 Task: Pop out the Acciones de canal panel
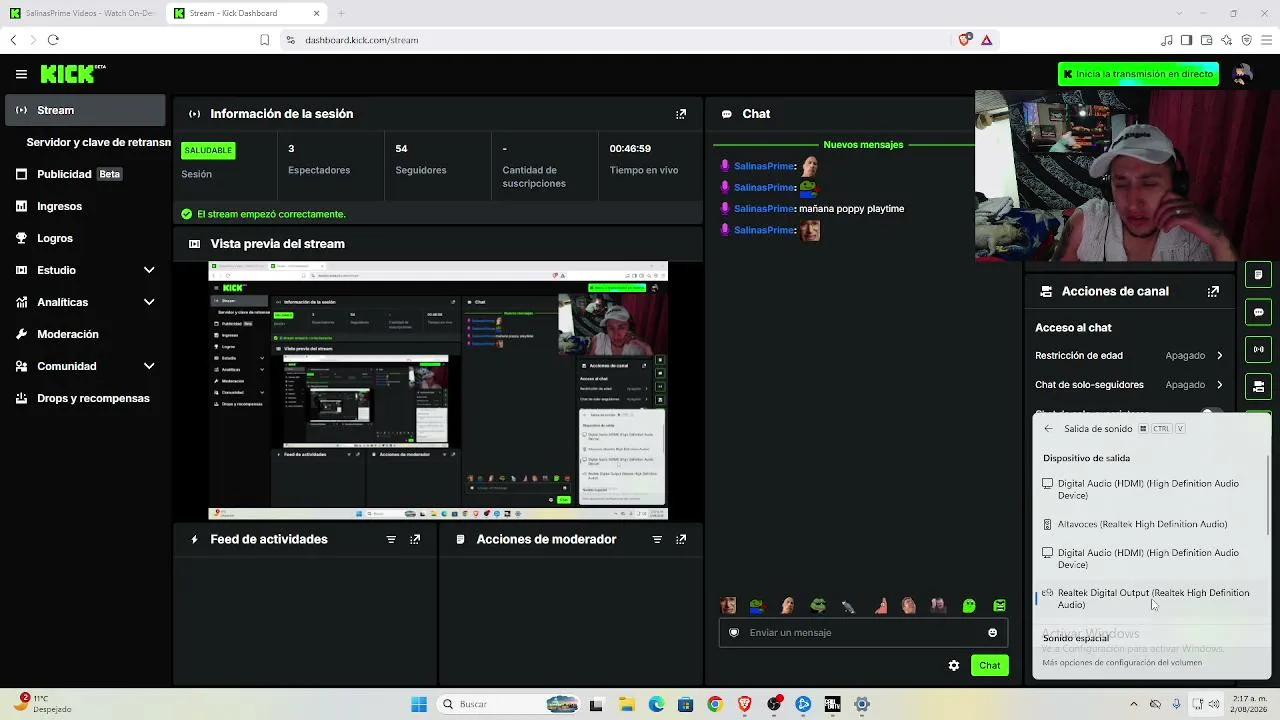click(1213, 291)
